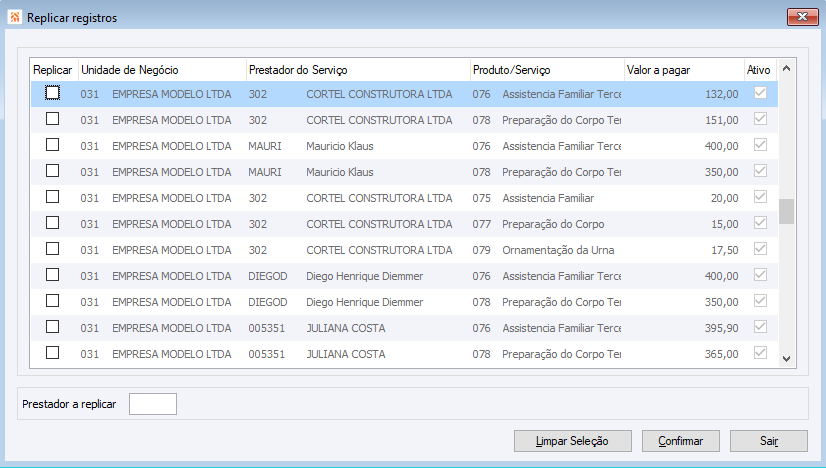The width and height of the screenshot is (826, 468).
Task: Sort by Unidade de Negócio column header
Action: click(x=162, y=70)
